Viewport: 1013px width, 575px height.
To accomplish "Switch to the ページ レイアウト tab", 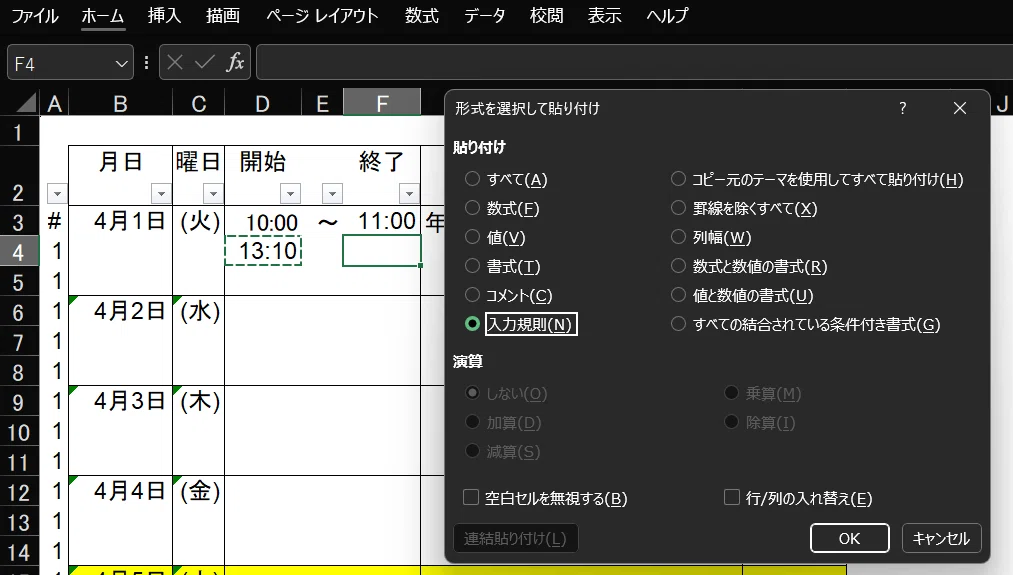I will (x=322, y=16).
